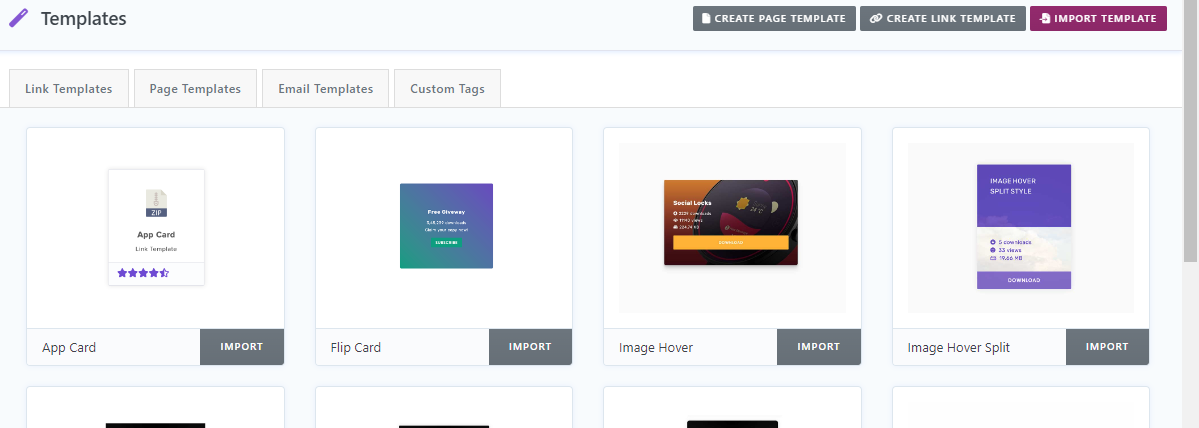The image size is (1199, 428).
Task: Go to the Custom Tags tab
Action: 447,89
